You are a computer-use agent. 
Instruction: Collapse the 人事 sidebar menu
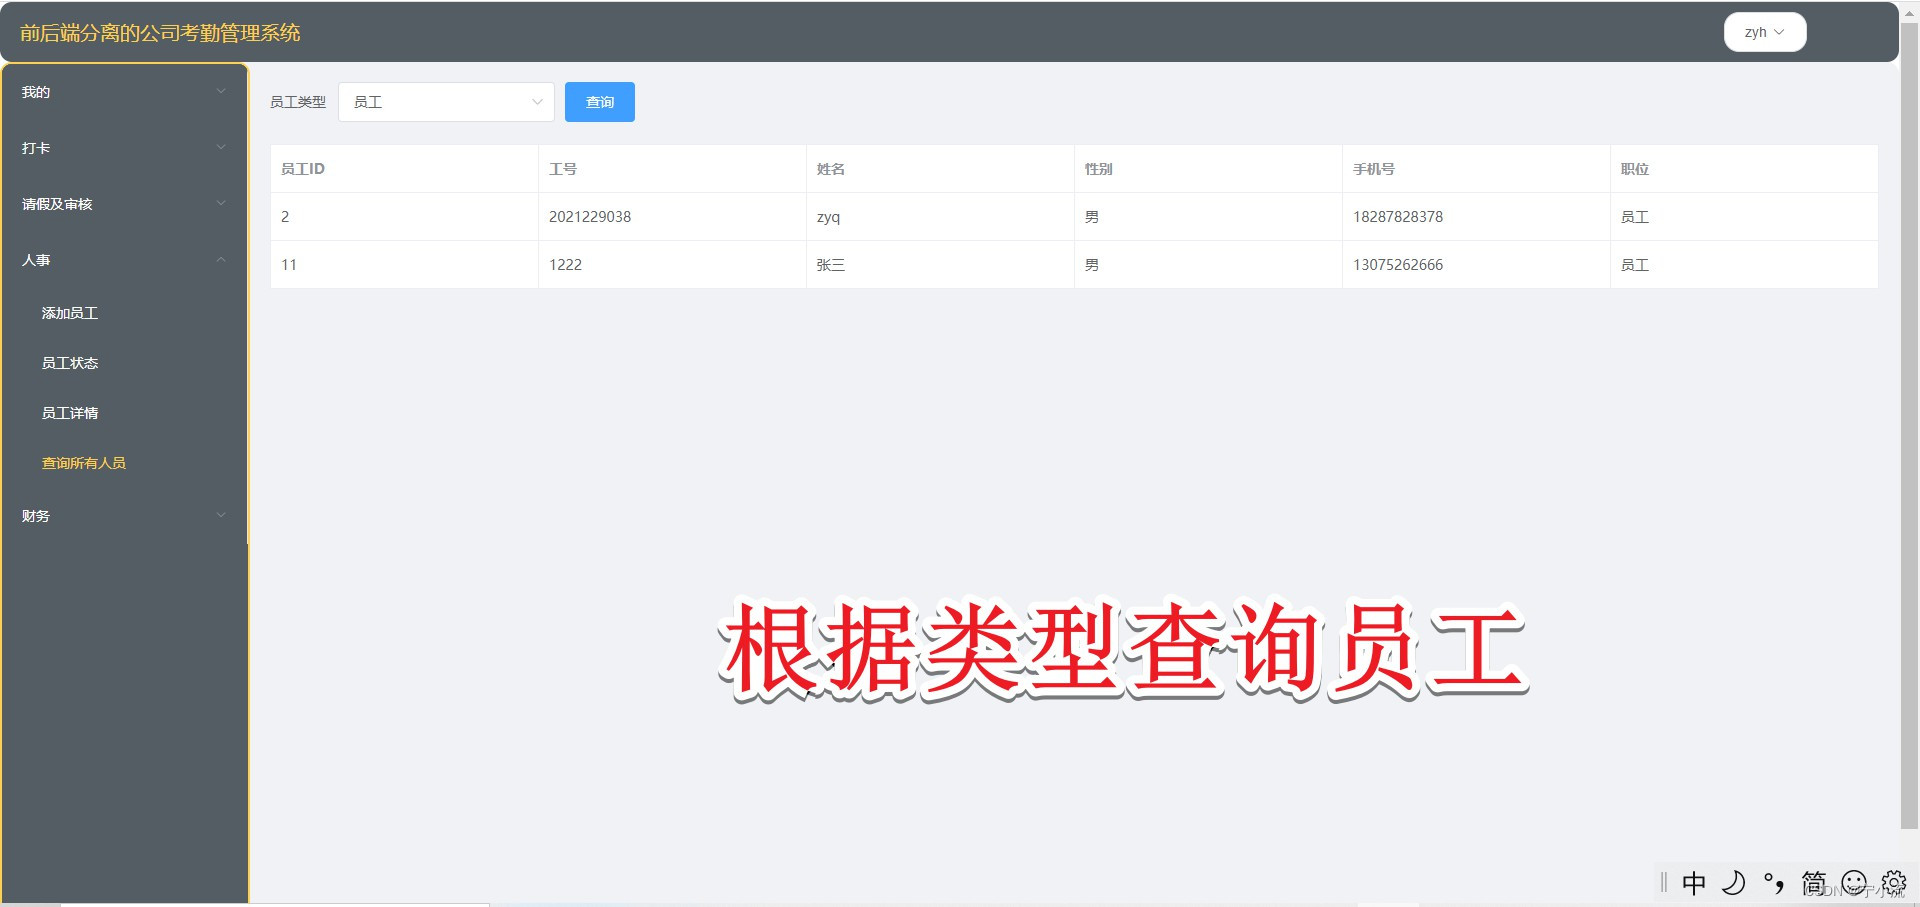click(124, 260)
